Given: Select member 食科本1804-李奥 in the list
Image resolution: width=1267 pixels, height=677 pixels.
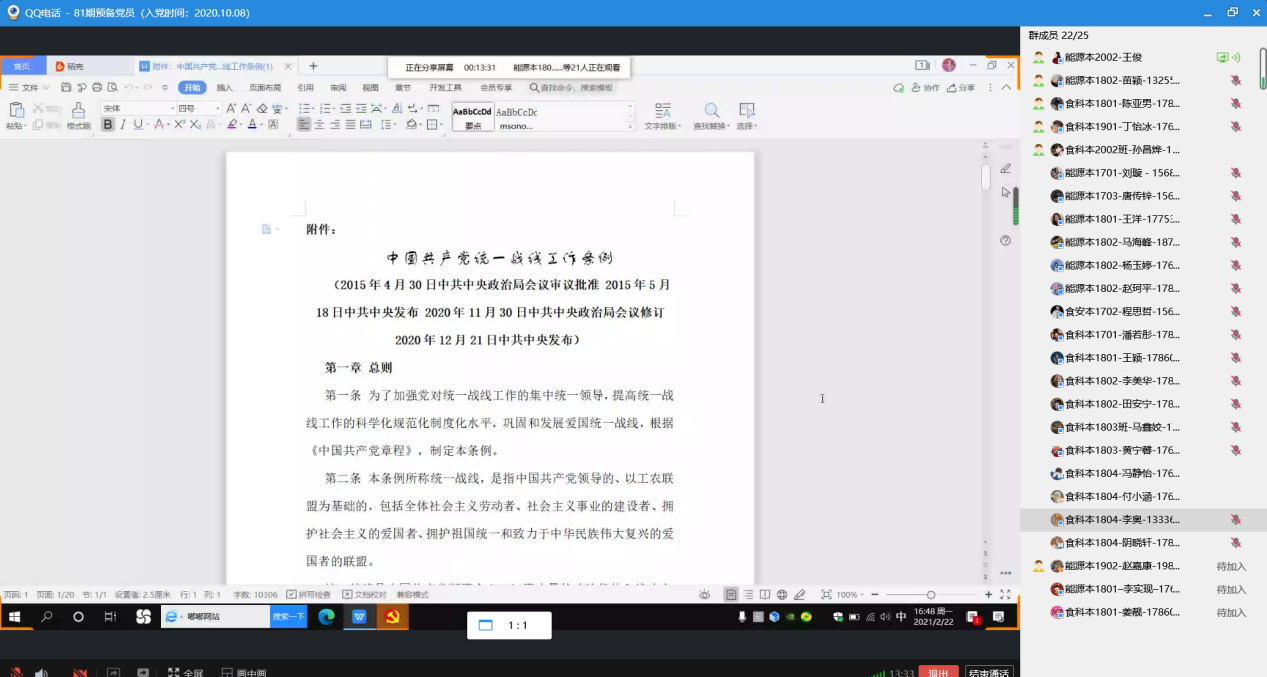Looking at the screenshot, I should [1120, 520].
